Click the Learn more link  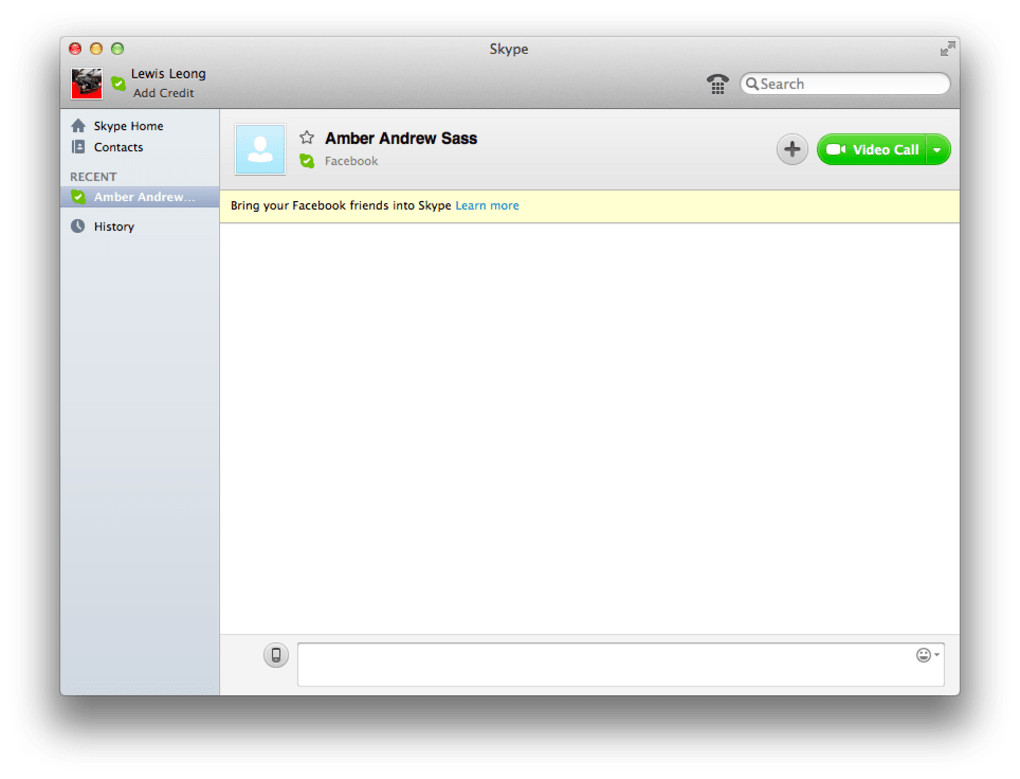487,205
